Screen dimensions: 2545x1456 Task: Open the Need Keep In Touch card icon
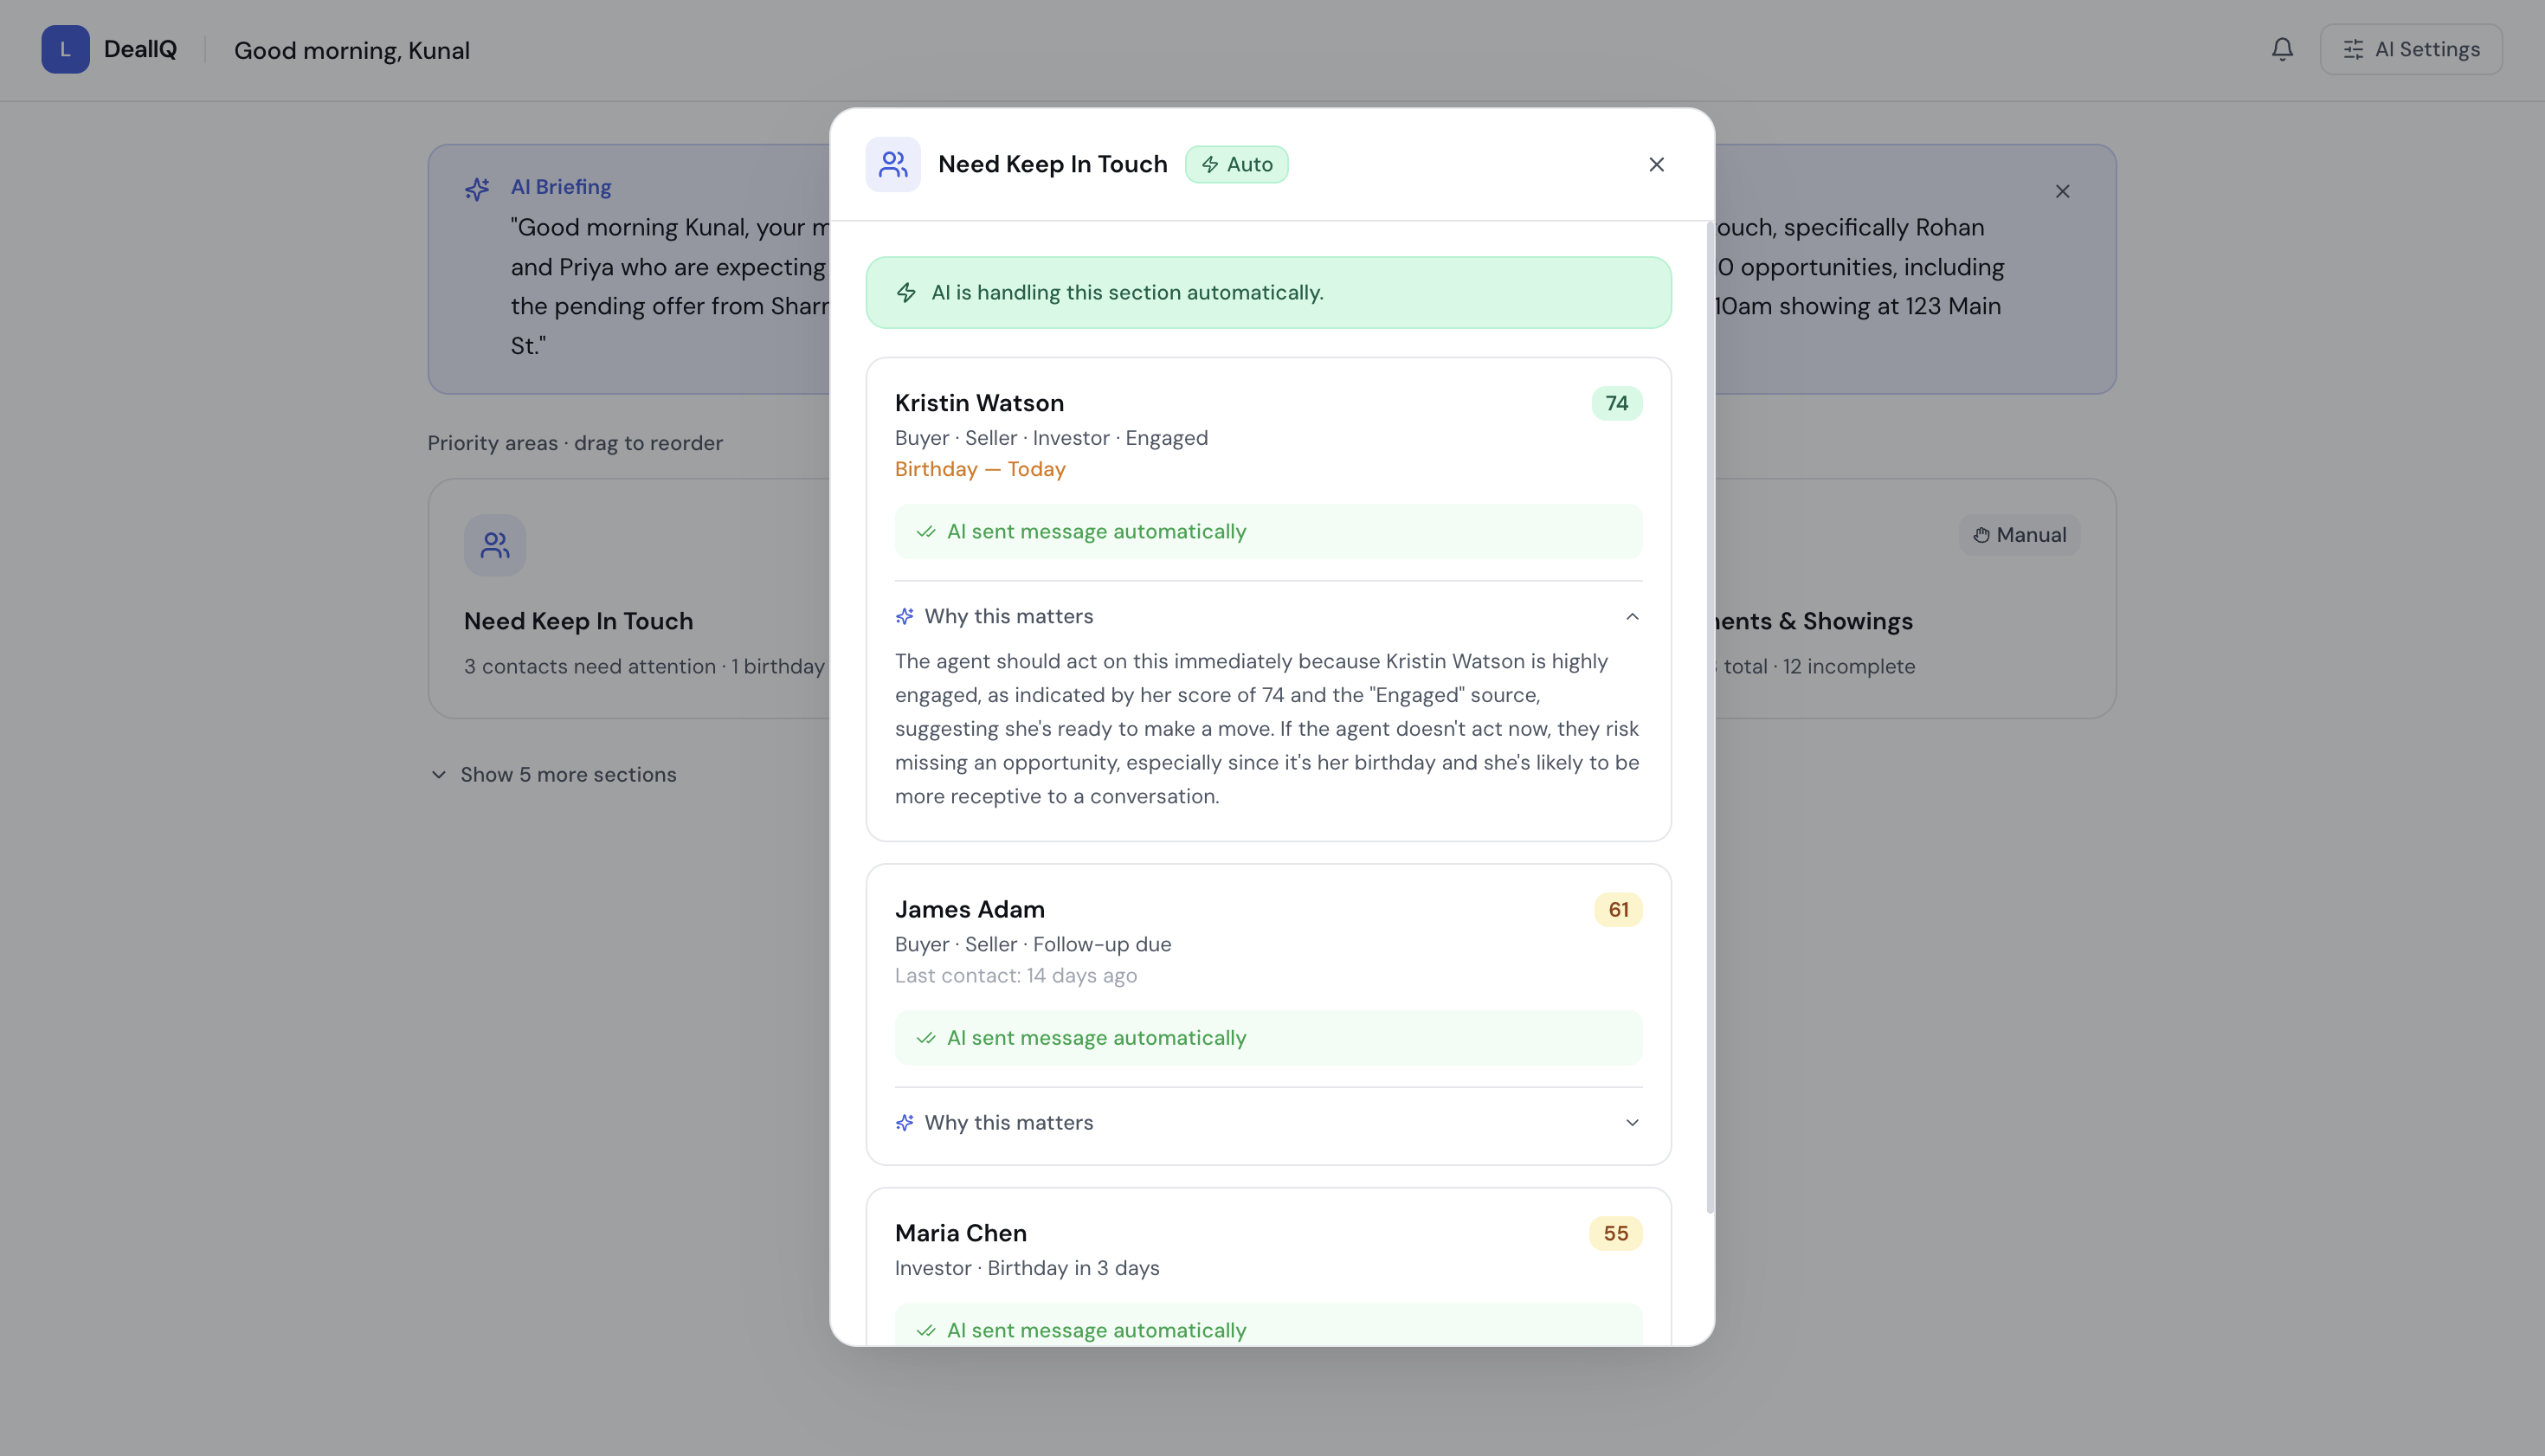click(x=494, y=545)
